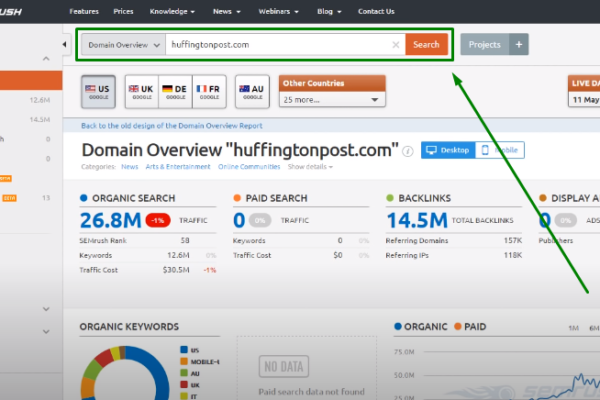Image resolution: width=600 pixels, height=400 pixels.
Task: Switch to Mobile data view
Action: tap(500, 150)
